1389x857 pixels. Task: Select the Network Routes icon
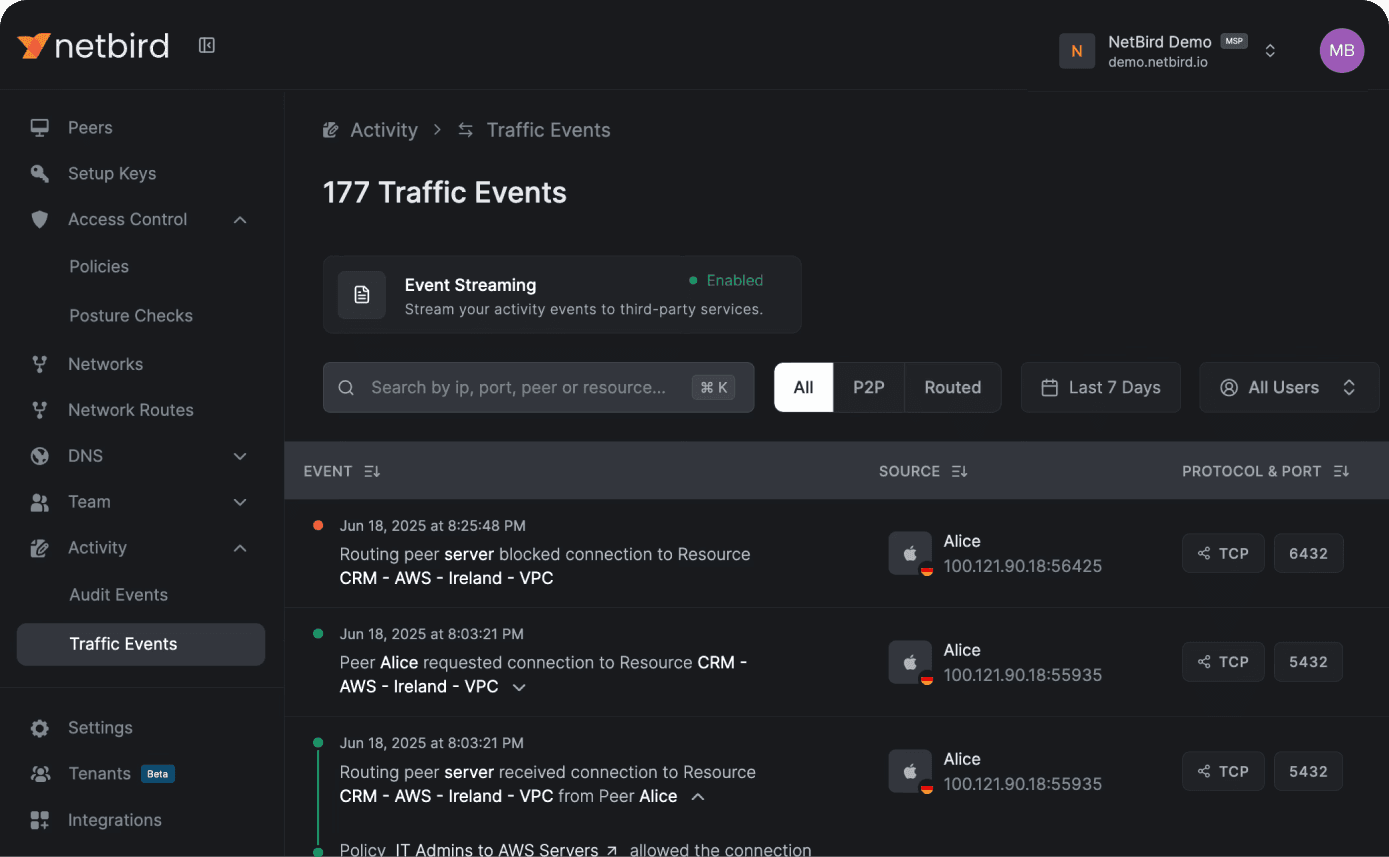39,410
